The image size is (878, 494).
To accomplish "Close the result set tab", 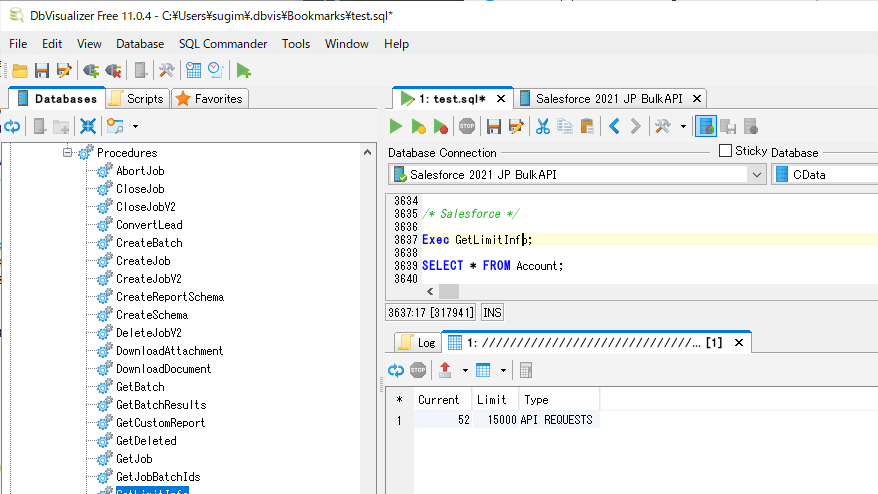I will pos(739,342).
